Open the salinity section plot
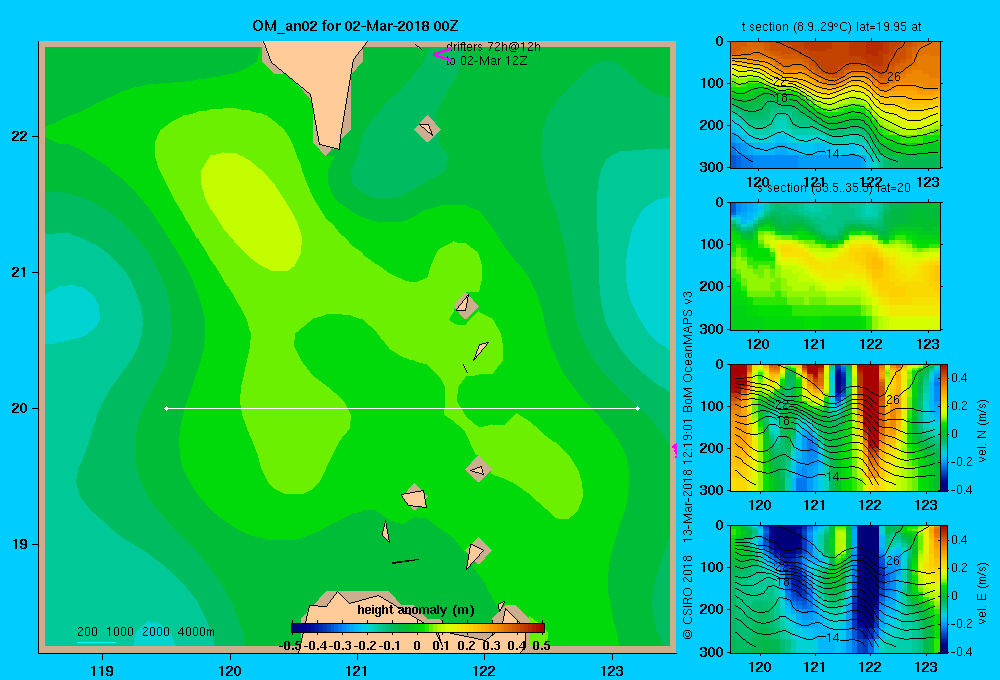1000x680 pixels. (x=835, y=266)
